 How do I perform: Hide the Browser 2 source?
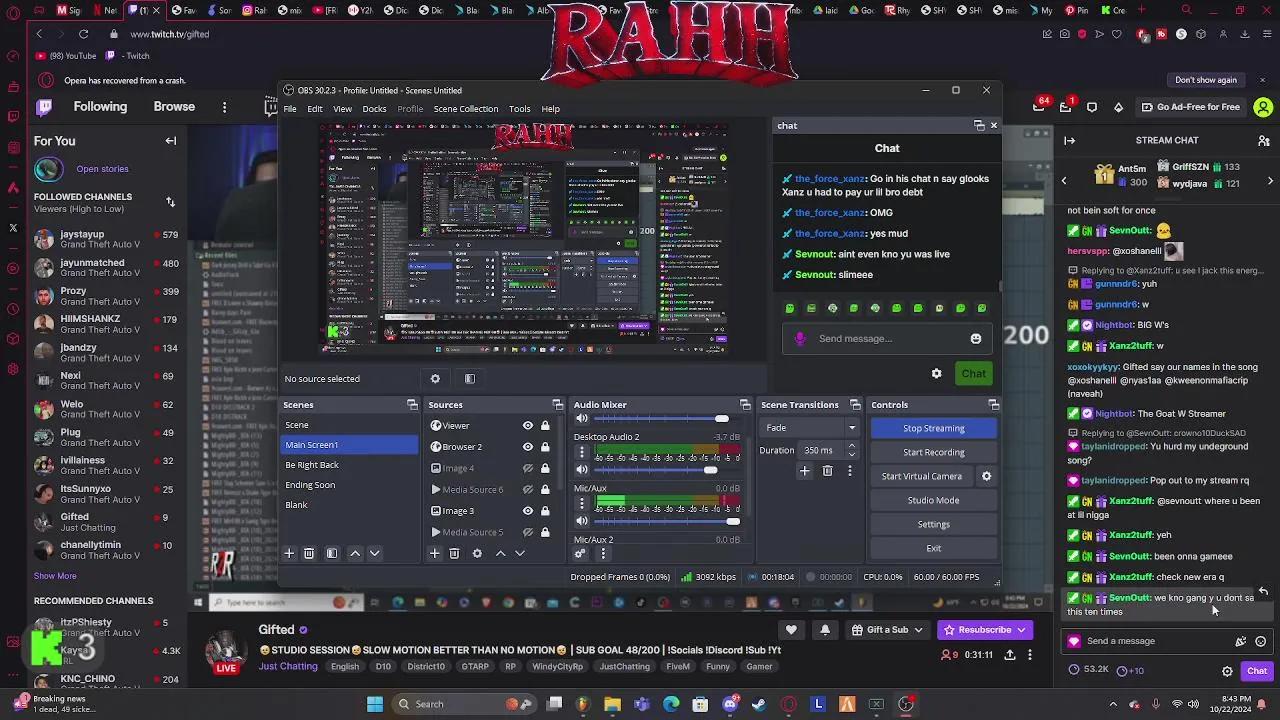coord(528,447)
